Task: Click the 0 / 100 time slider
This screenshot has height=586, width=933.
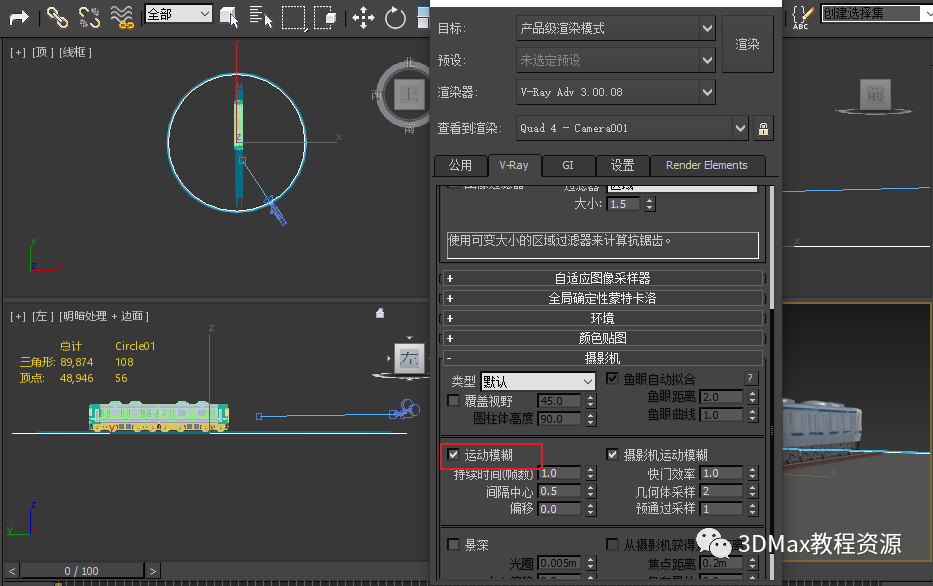Action: pos(82,571)
